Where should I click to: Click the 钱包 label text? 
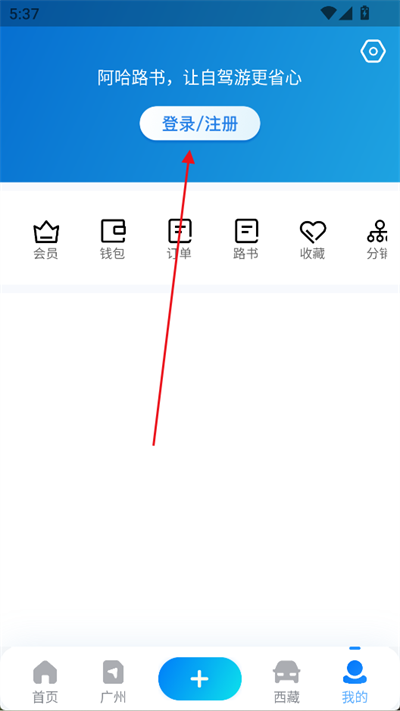[112, 253]
